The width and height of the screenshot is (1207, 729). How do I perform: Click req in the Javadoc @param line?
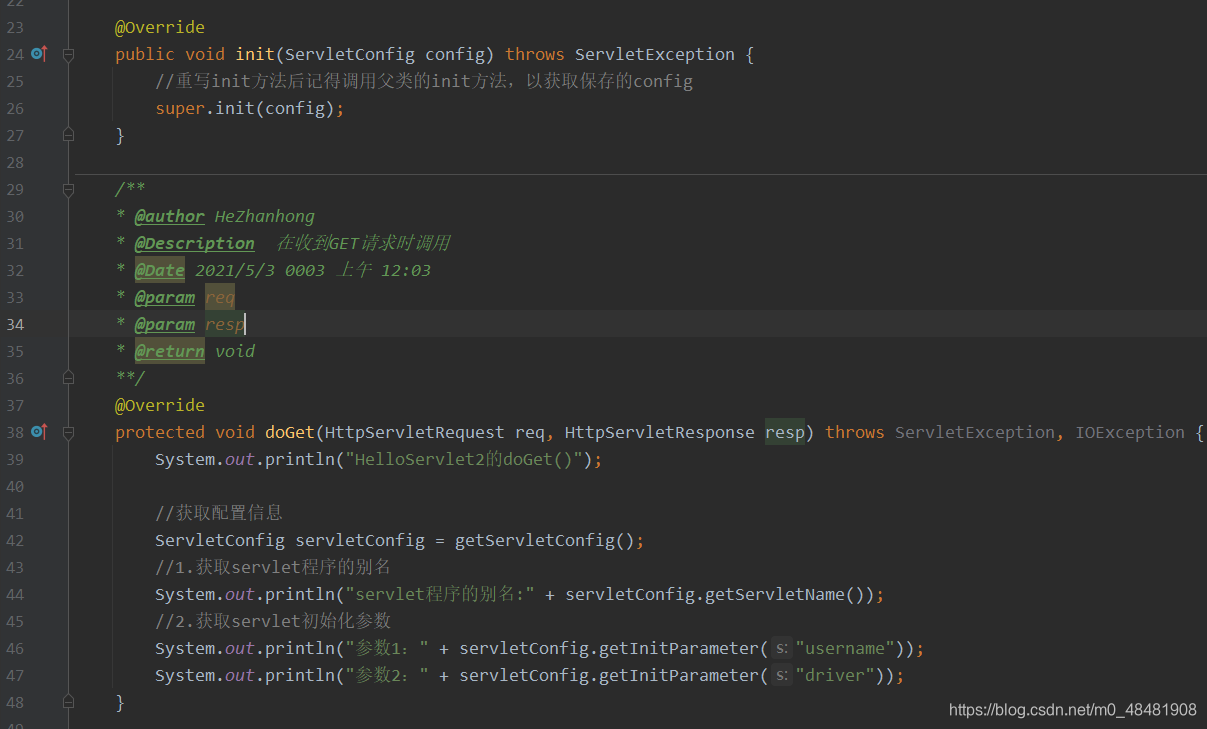click(220, 297)
